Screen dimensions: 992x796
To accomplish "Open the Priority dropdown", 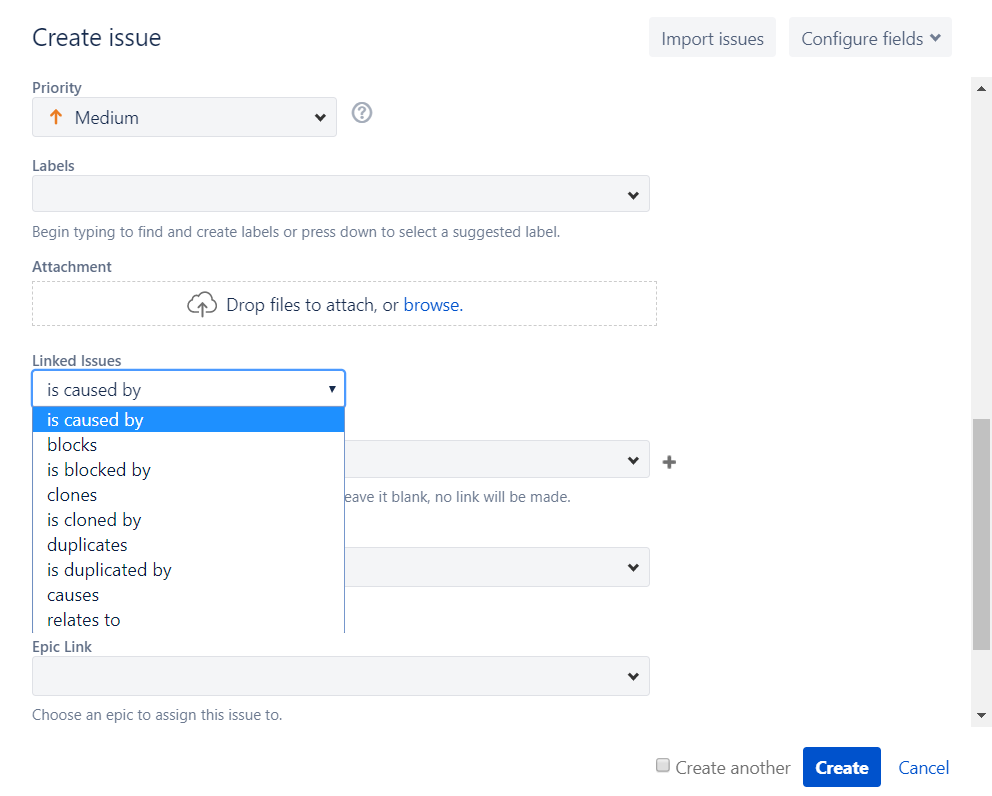I will [x=184, y=118].
